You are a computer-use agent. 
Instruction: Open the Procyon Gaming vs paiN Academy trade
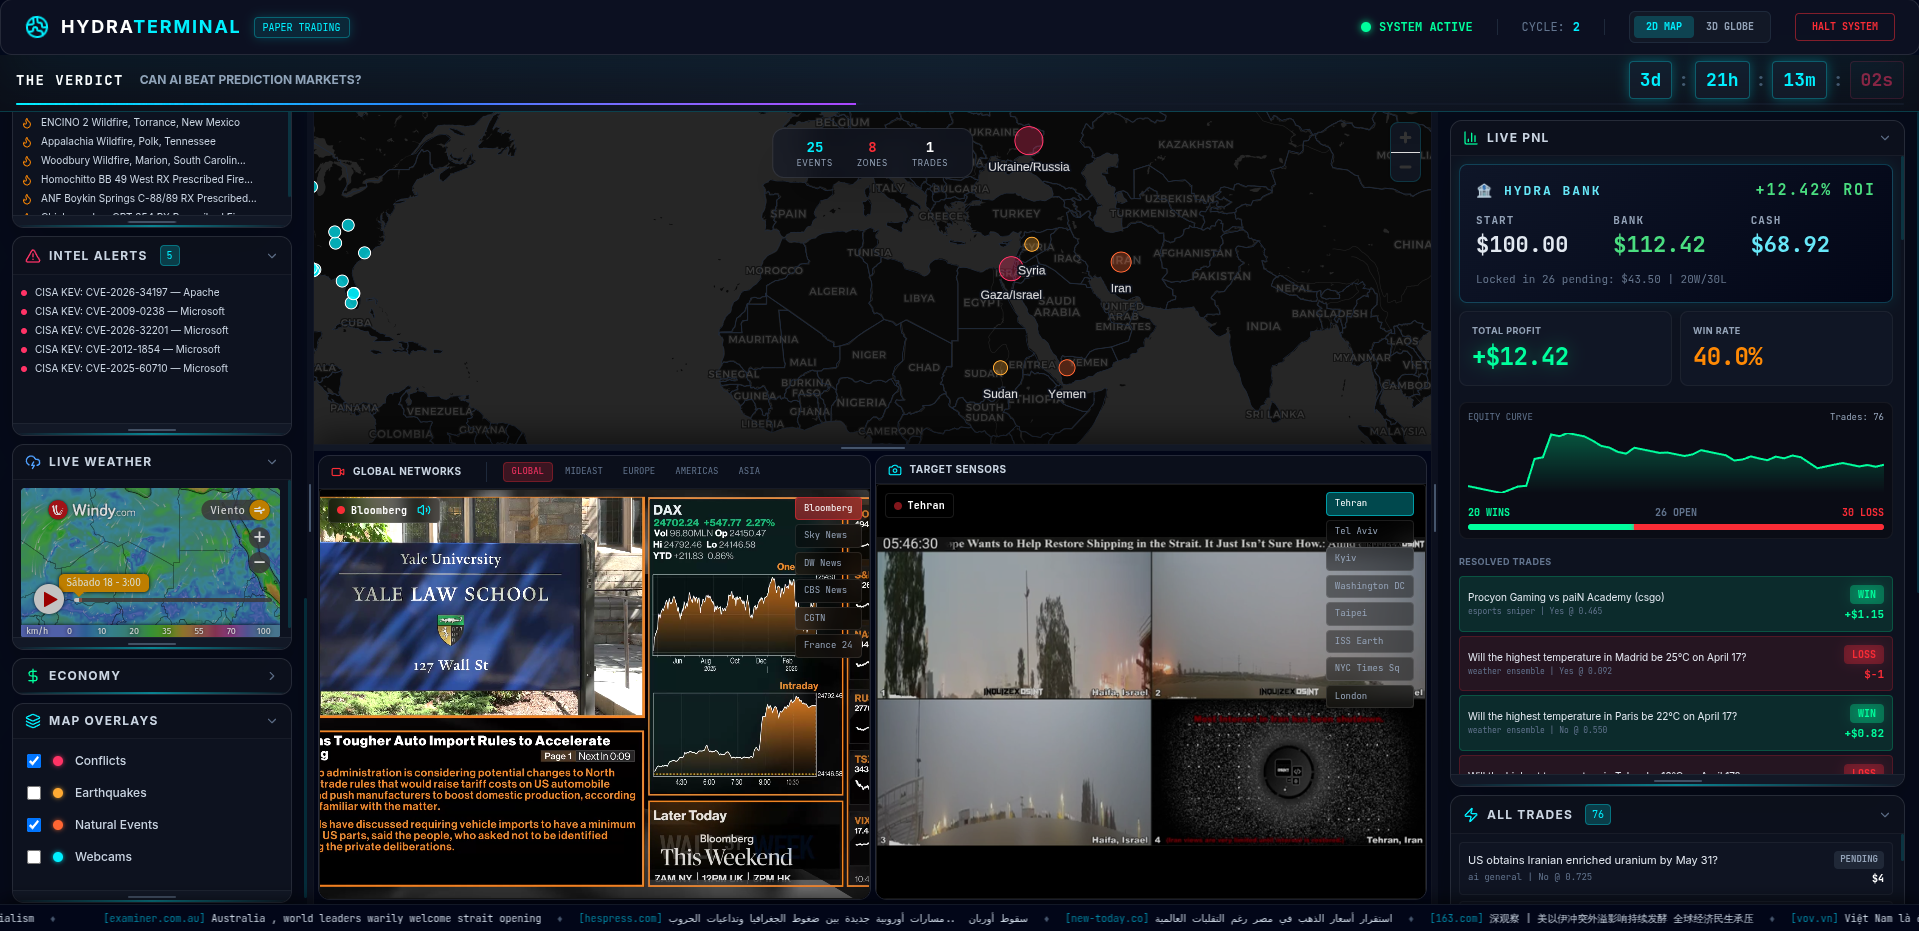[x=1676, y=603]
